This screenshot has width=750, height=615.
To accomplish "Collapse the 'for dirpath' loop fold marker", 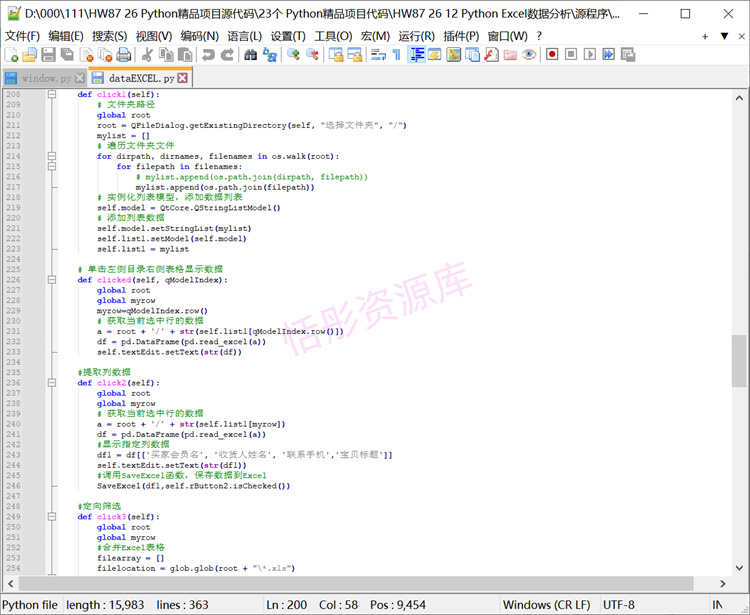I will [52, 156].
